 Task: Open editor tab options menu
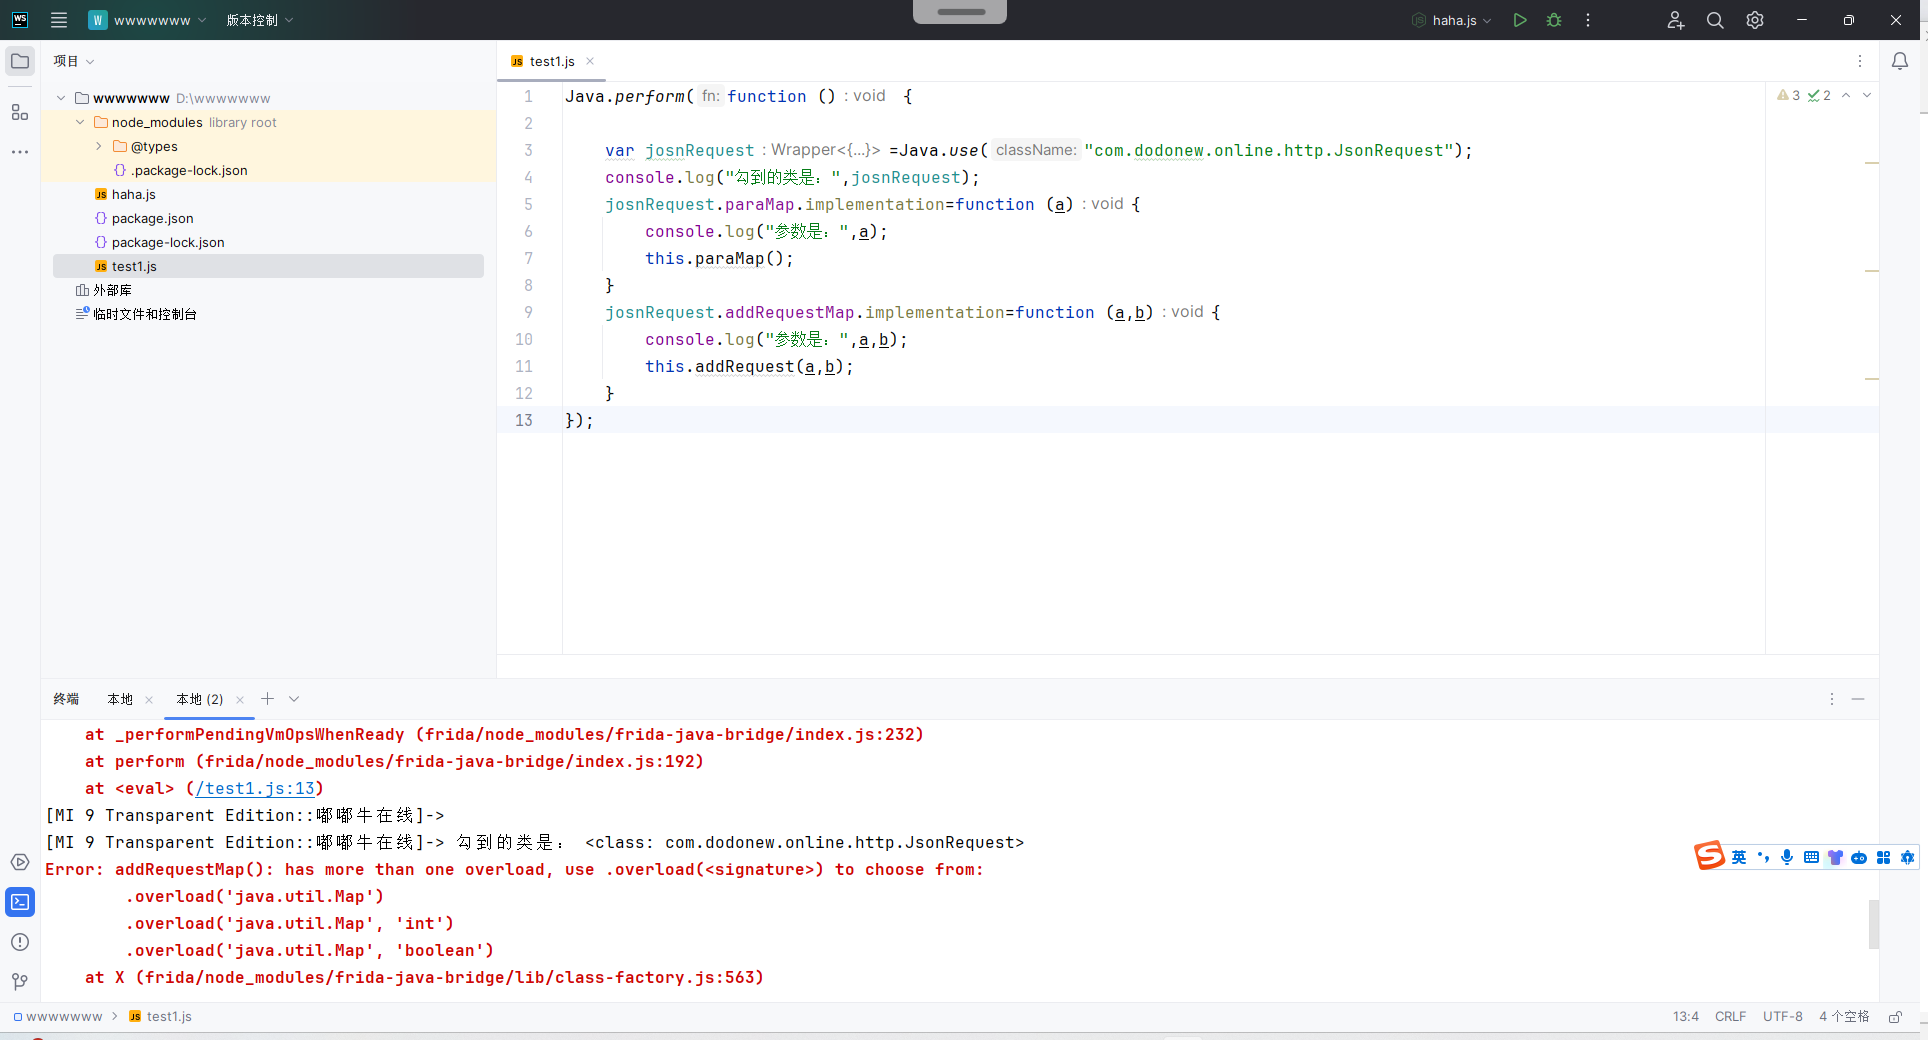pos(1860,61)
